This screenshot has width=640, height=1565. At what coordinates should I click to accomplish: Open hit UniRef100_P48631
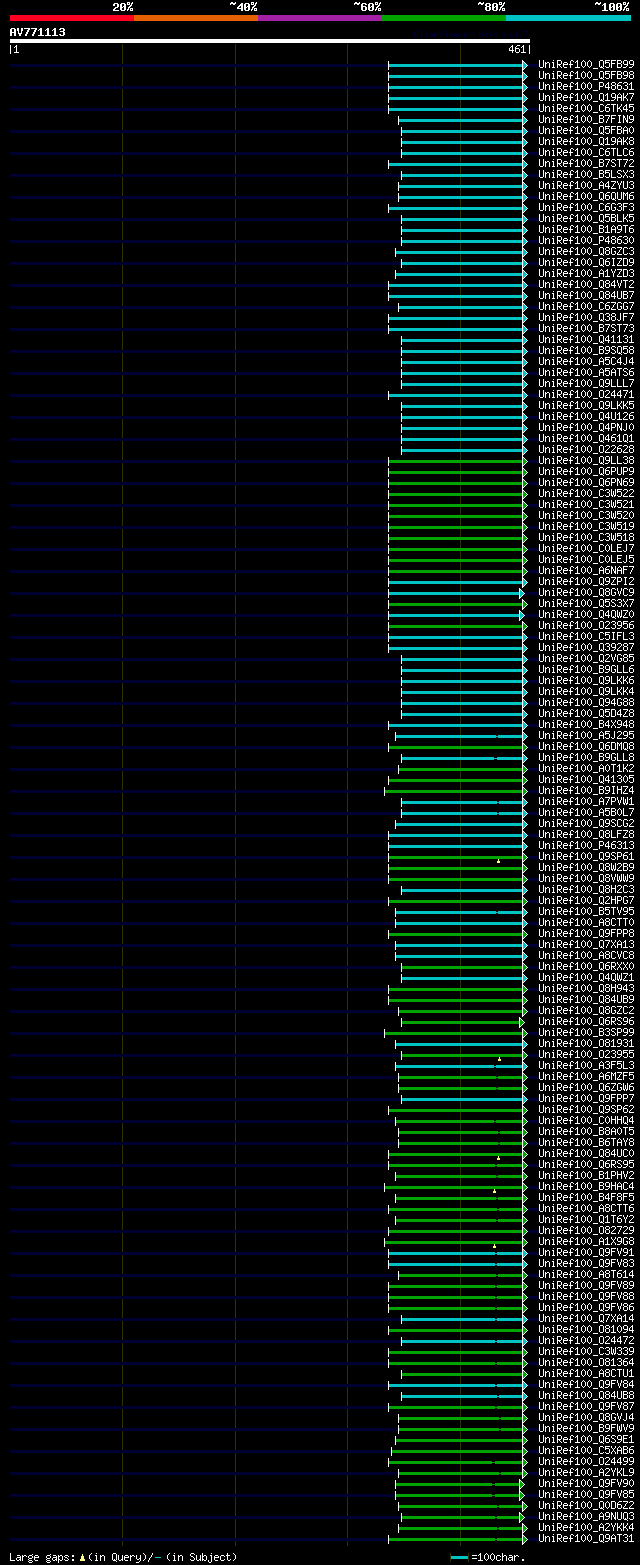click(x=585, y=87)
